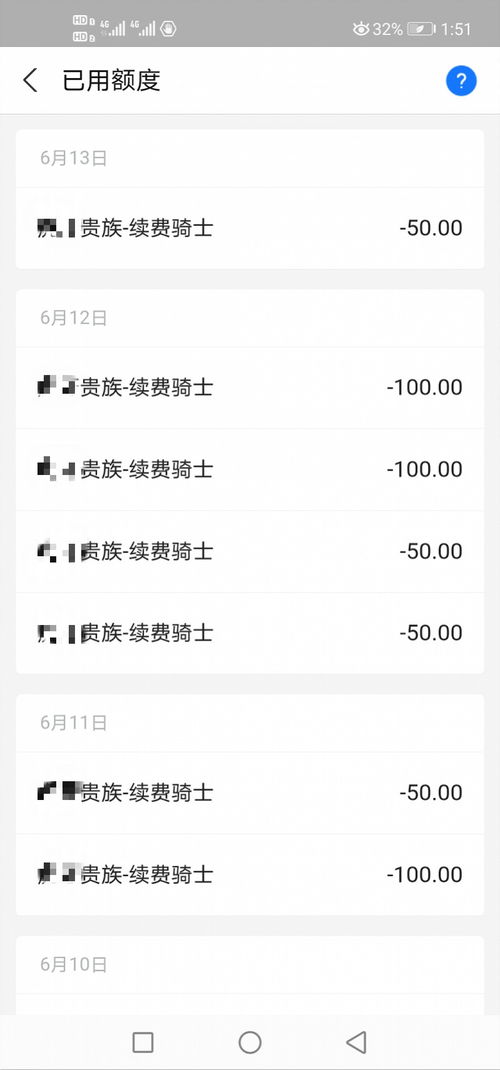Tap the eye comfort icon in status bar
500x1070 pixels.
(361, 29)
